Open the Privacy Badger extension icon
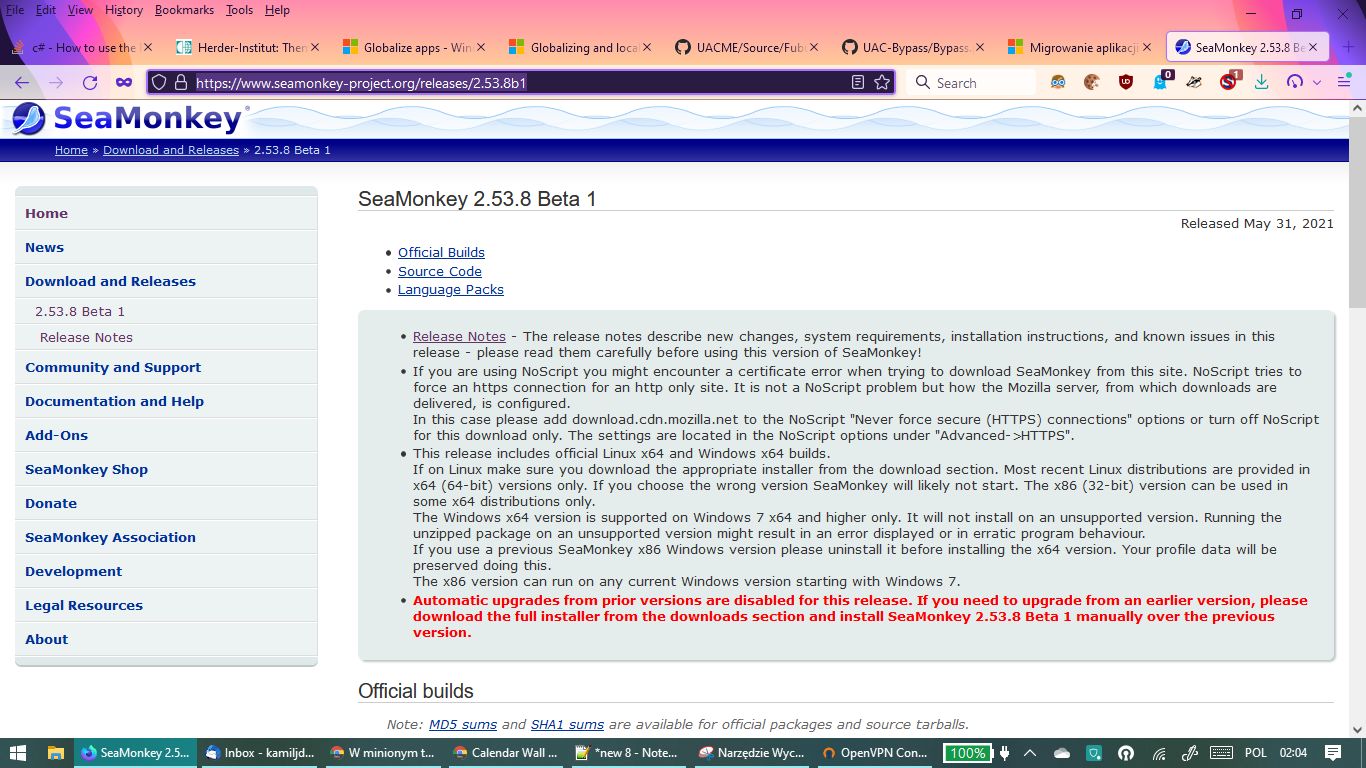This screenshot has width=1366, height=768. click(1194, 83)
